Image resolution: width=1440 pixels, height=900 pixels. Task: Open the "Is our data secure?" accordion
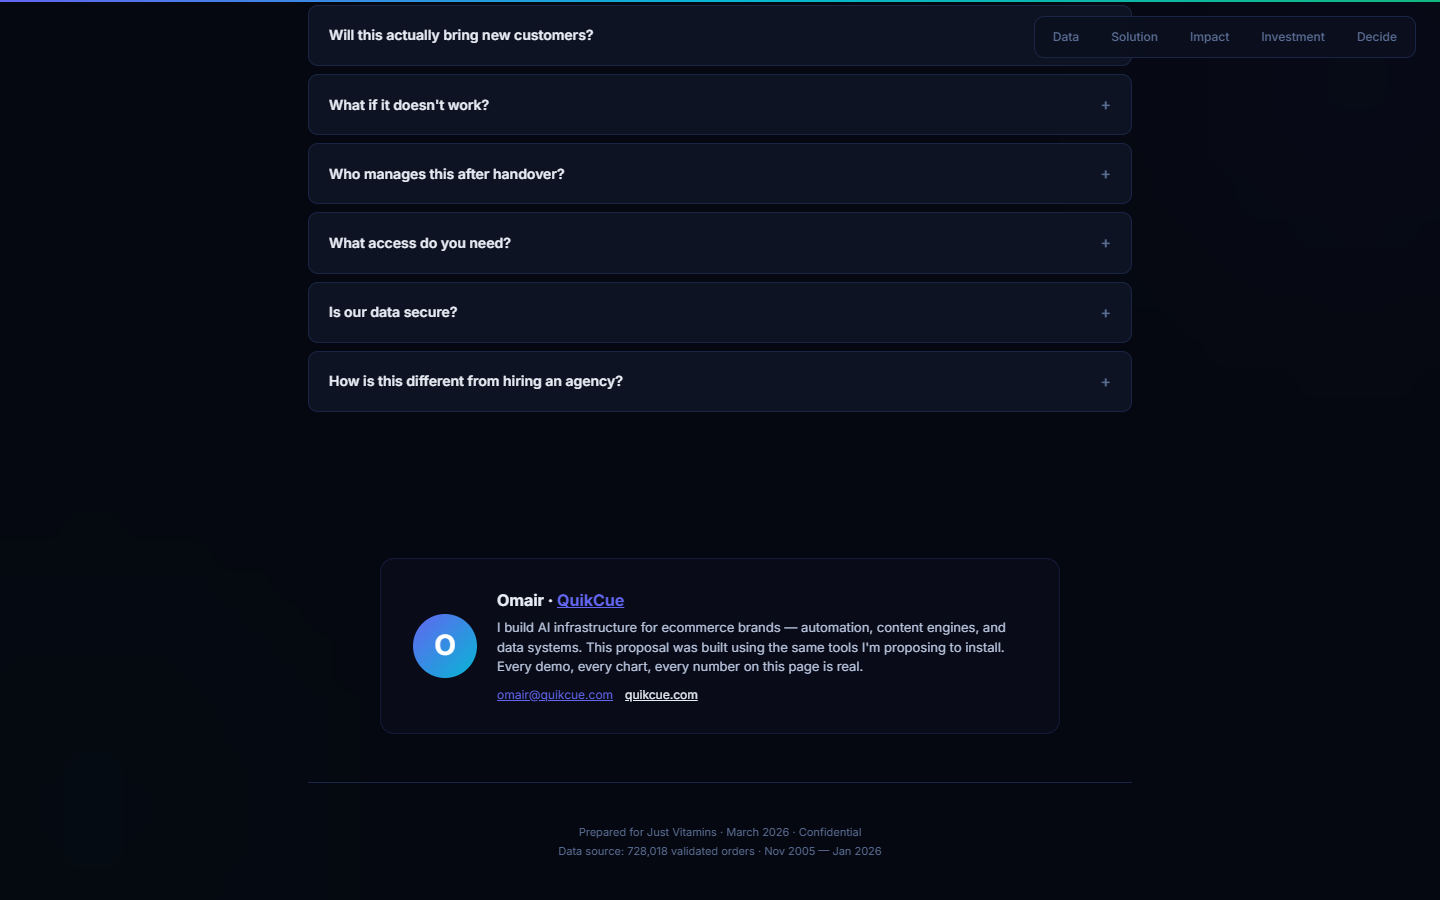pos(393,312)
